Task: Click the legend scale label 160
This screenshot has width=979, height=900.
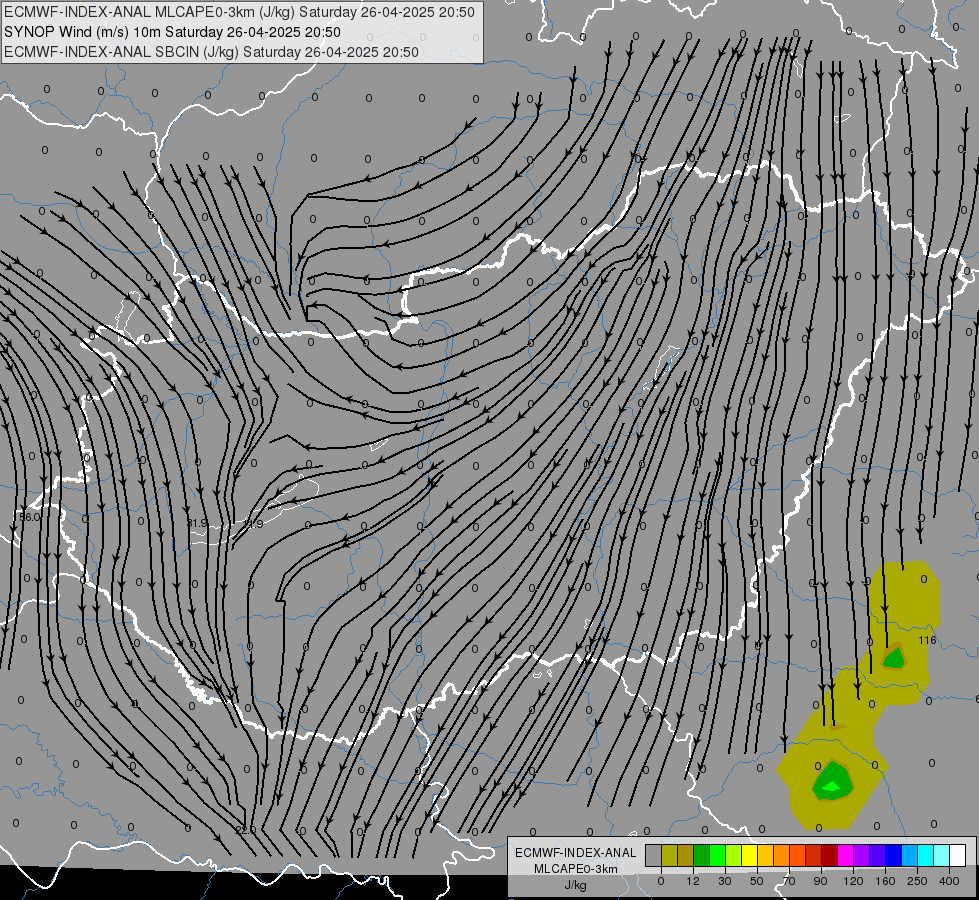Action: 885,881
